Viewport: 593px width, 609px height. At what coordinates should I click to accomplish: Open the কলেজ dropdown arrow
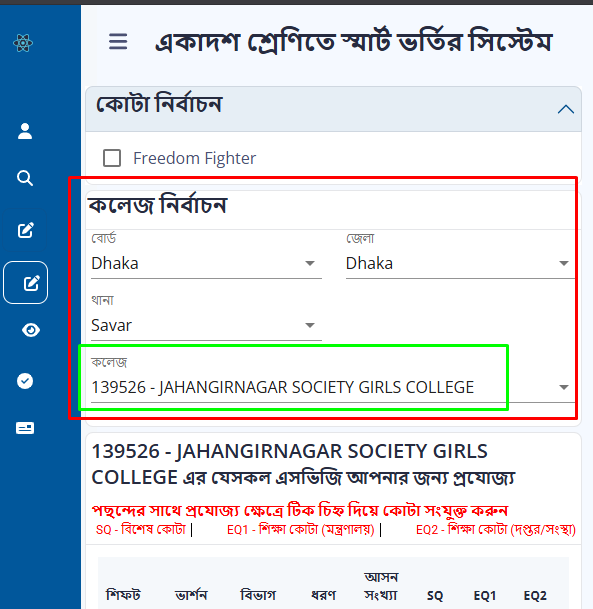563,387
